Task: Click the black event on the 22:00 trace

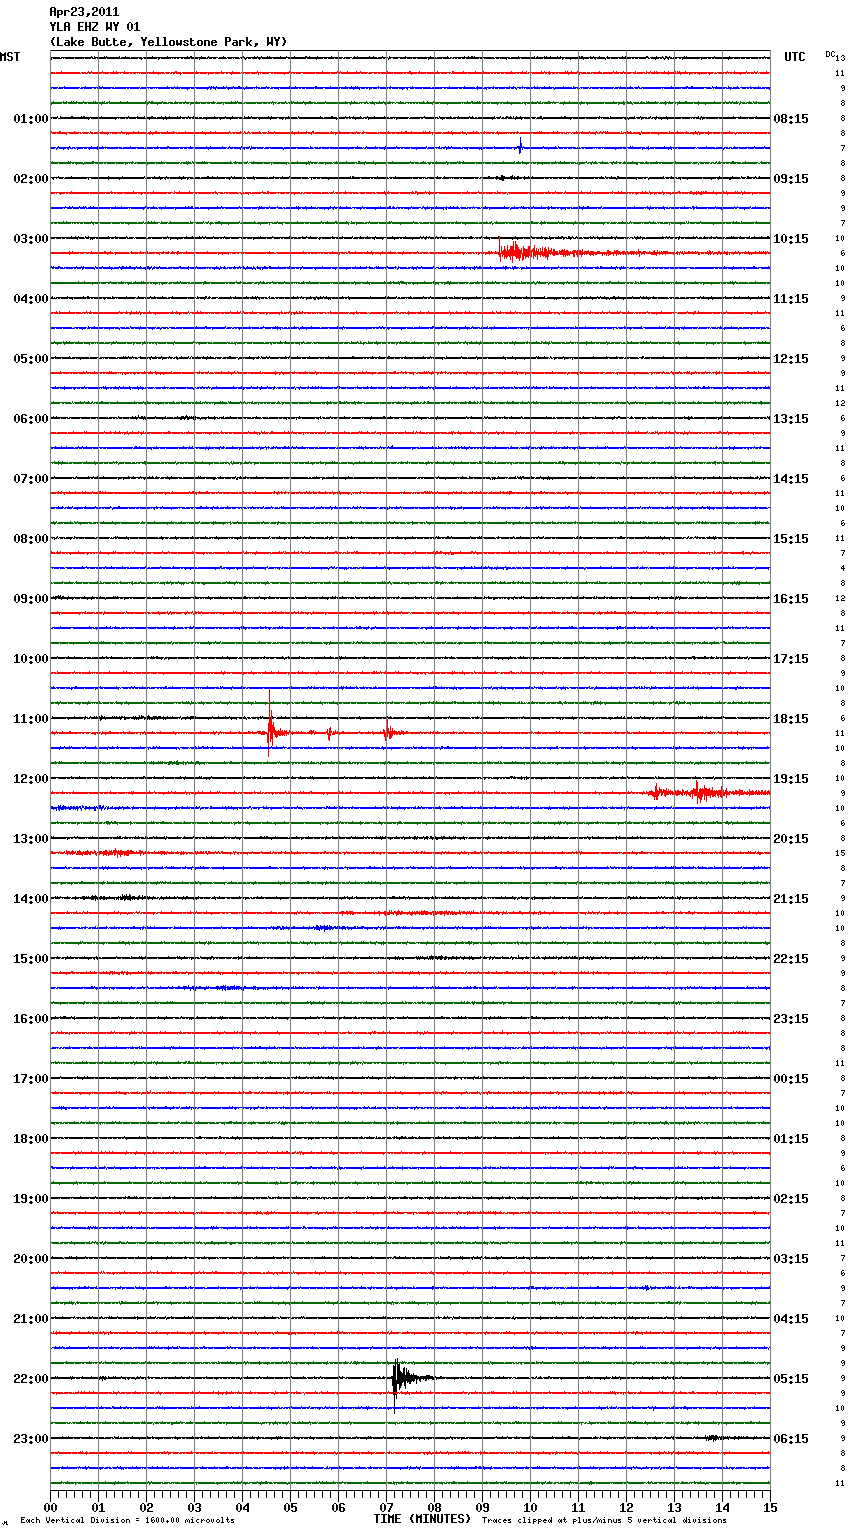Action: click(x=399, y=1378)
